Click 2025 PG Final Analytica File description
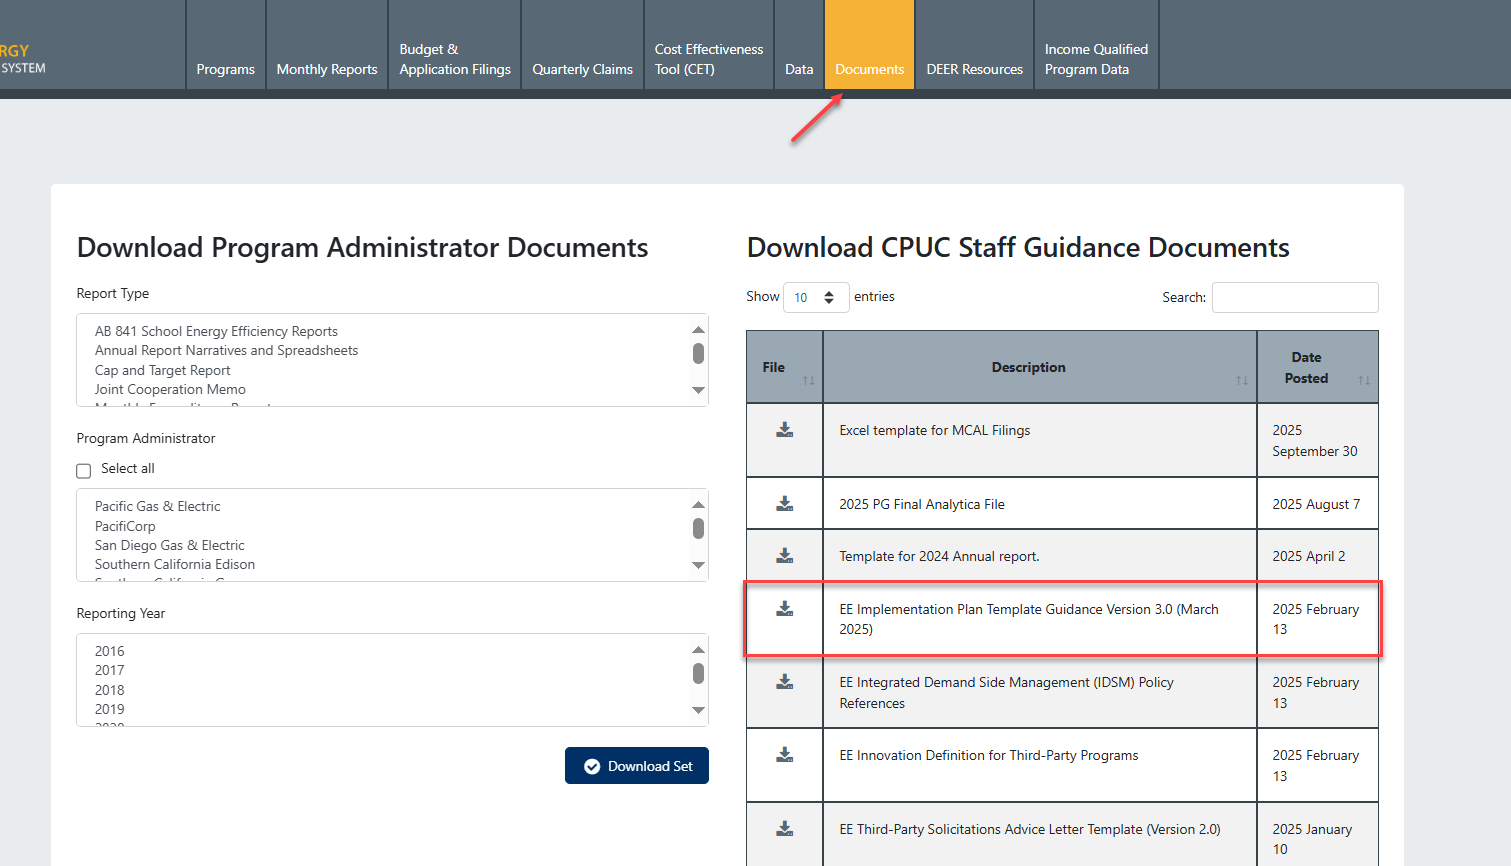The width and height of the screenshot is (1511, 866). point(922,504)
